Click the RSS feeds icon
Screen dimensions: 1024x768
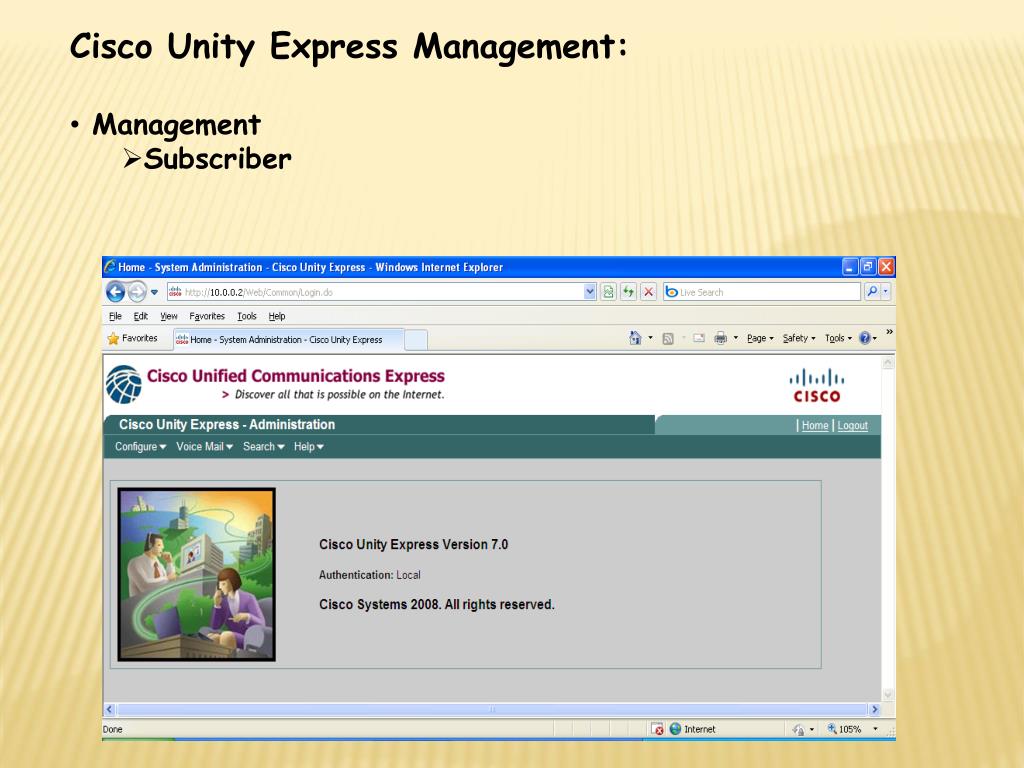(667, 338)
